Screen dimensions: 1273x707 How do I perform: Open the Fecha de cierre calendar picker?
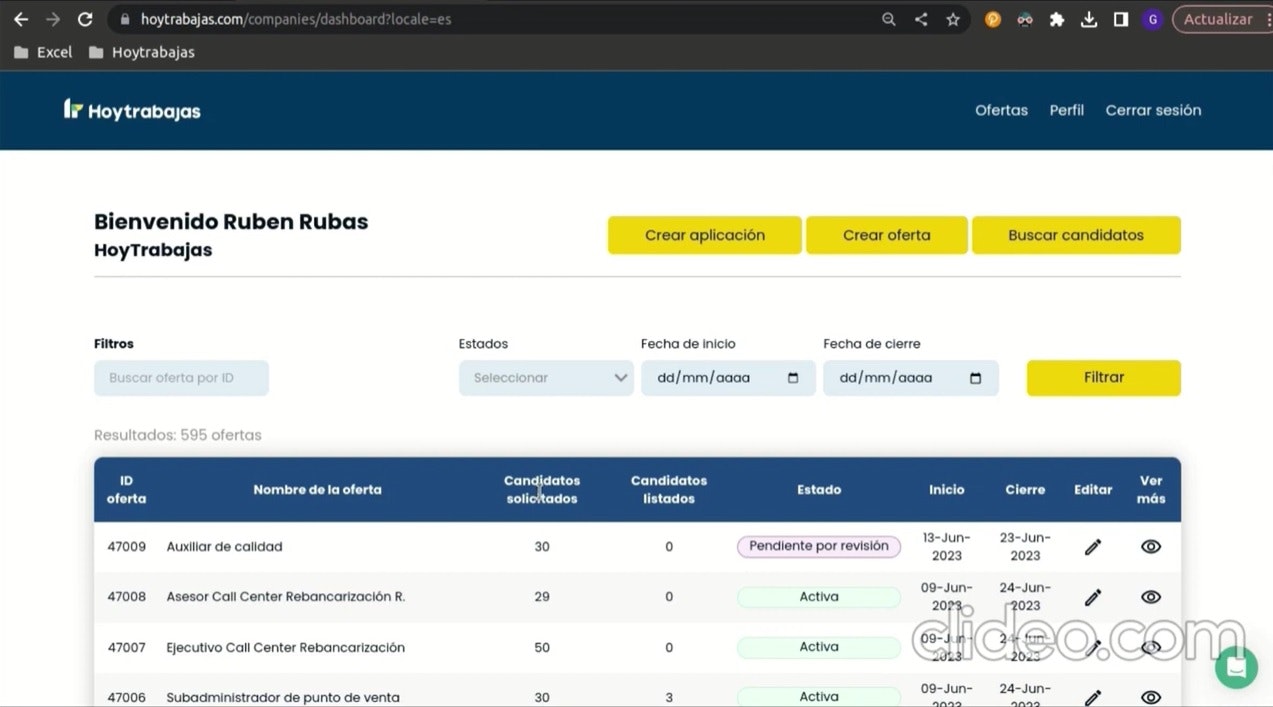coord(976,378)
